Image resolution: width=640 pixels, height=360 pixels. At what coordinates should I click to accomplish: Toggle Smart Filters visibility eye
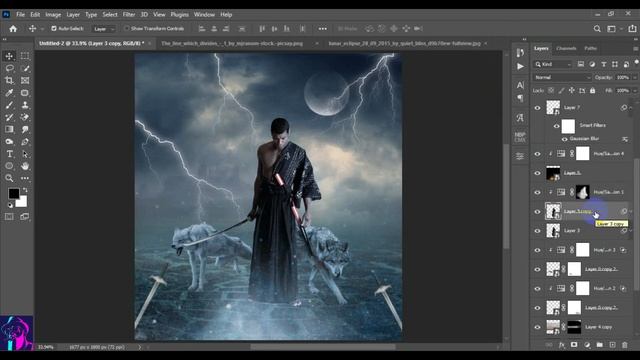point(556,126)
